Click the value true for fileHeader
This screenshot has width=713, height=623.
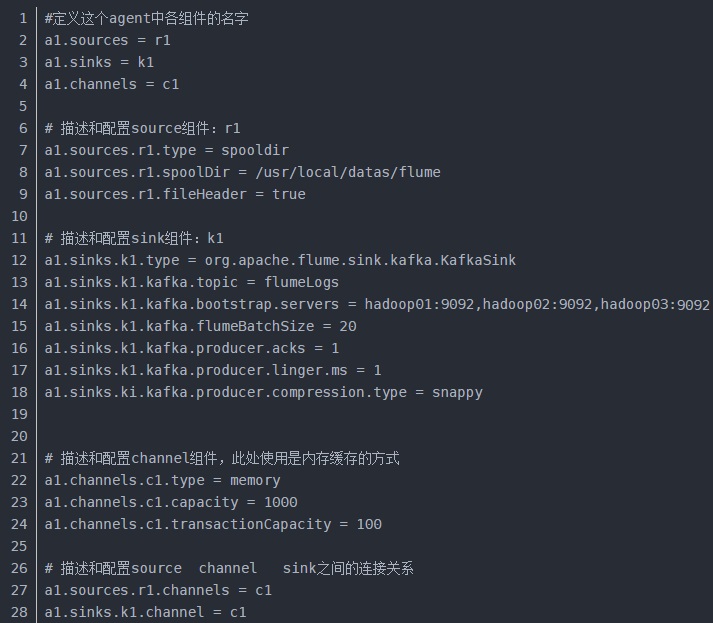pos(289,195)
